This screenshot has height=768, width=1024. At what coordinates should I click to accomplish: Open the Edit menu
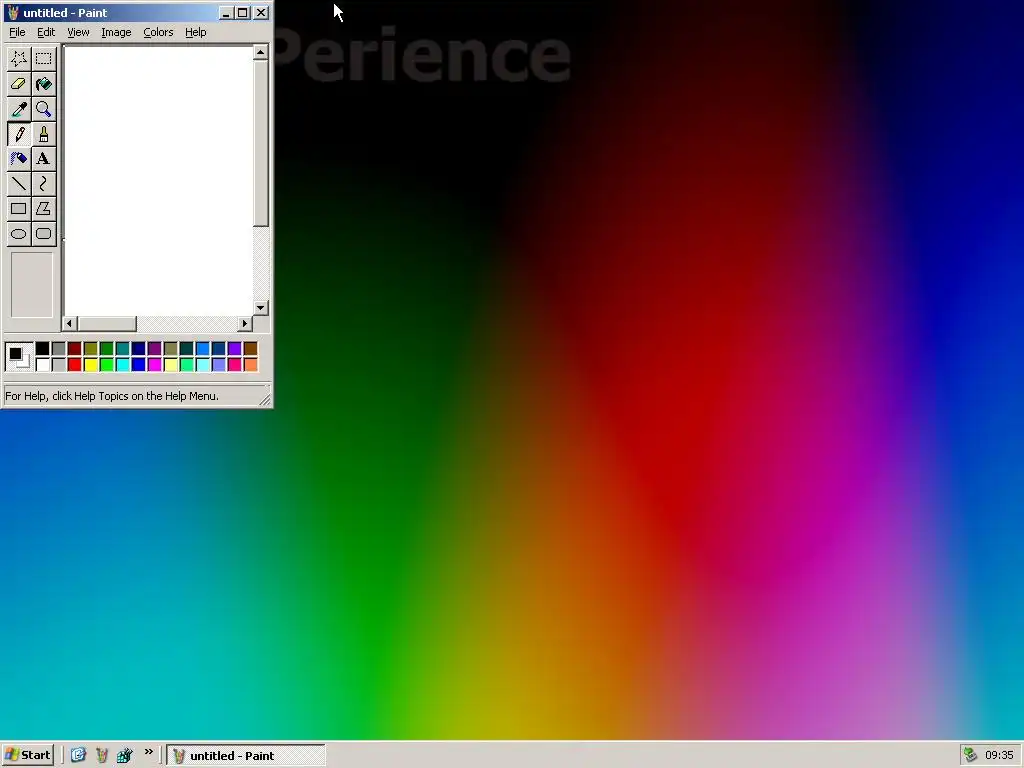(x=46, y=32)
